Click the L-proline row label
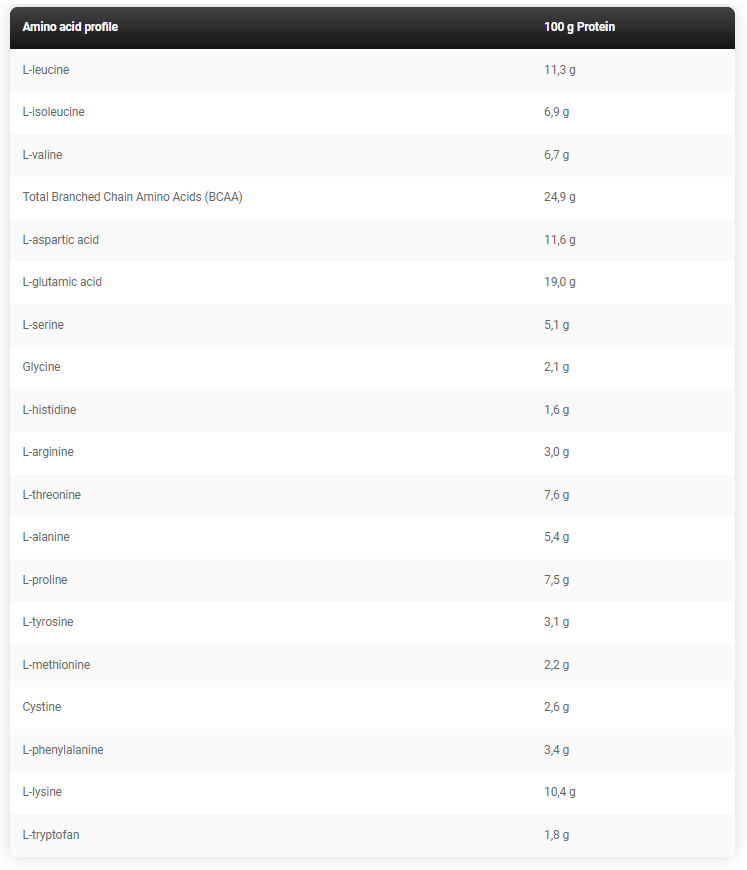The image size is (747, 870). (45, 580)
